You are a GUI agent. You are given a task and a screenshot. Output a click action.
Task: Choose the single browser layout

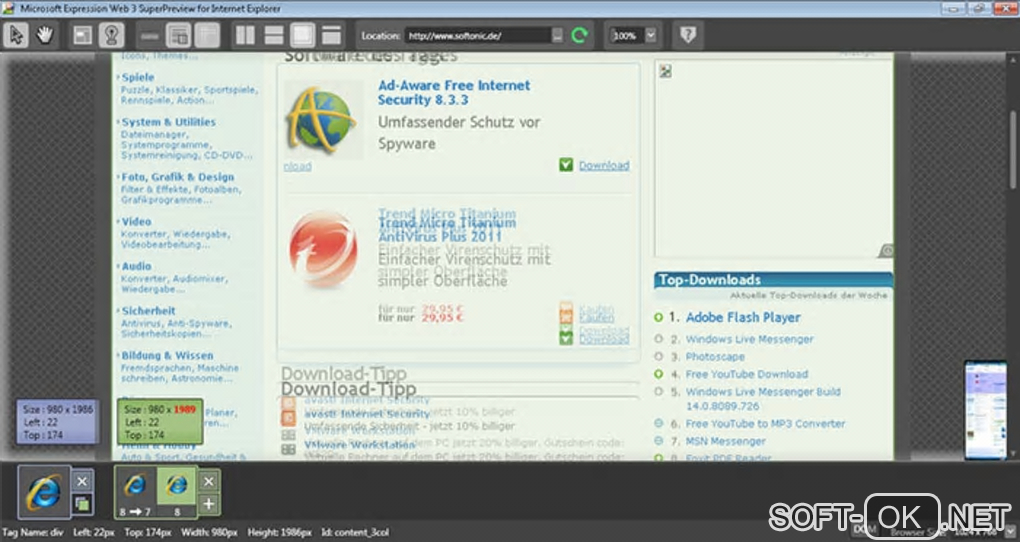pyautogui.click(x=332, y=35)
